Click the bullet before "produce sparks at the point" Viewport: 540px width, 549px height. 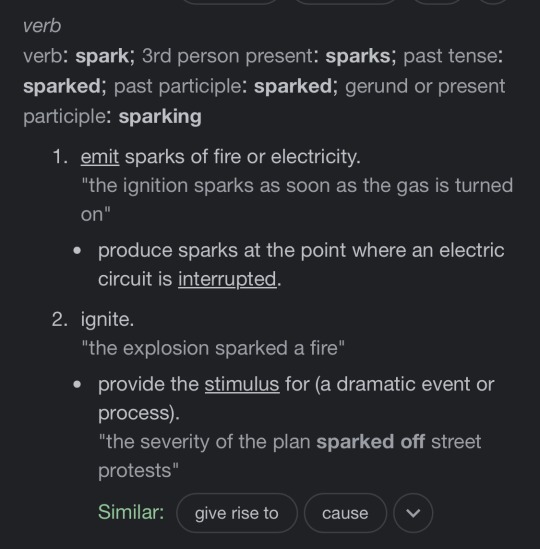coord(77,251)
